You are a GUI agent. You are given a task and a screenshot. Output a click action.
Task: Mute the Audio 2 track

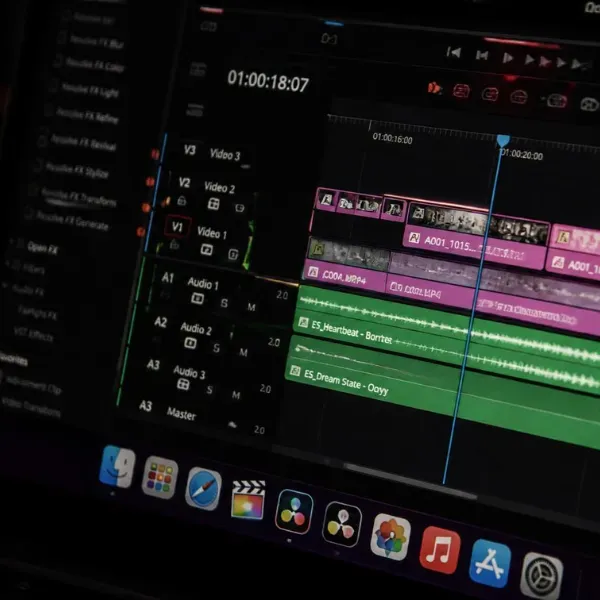(x=243, y=352)
